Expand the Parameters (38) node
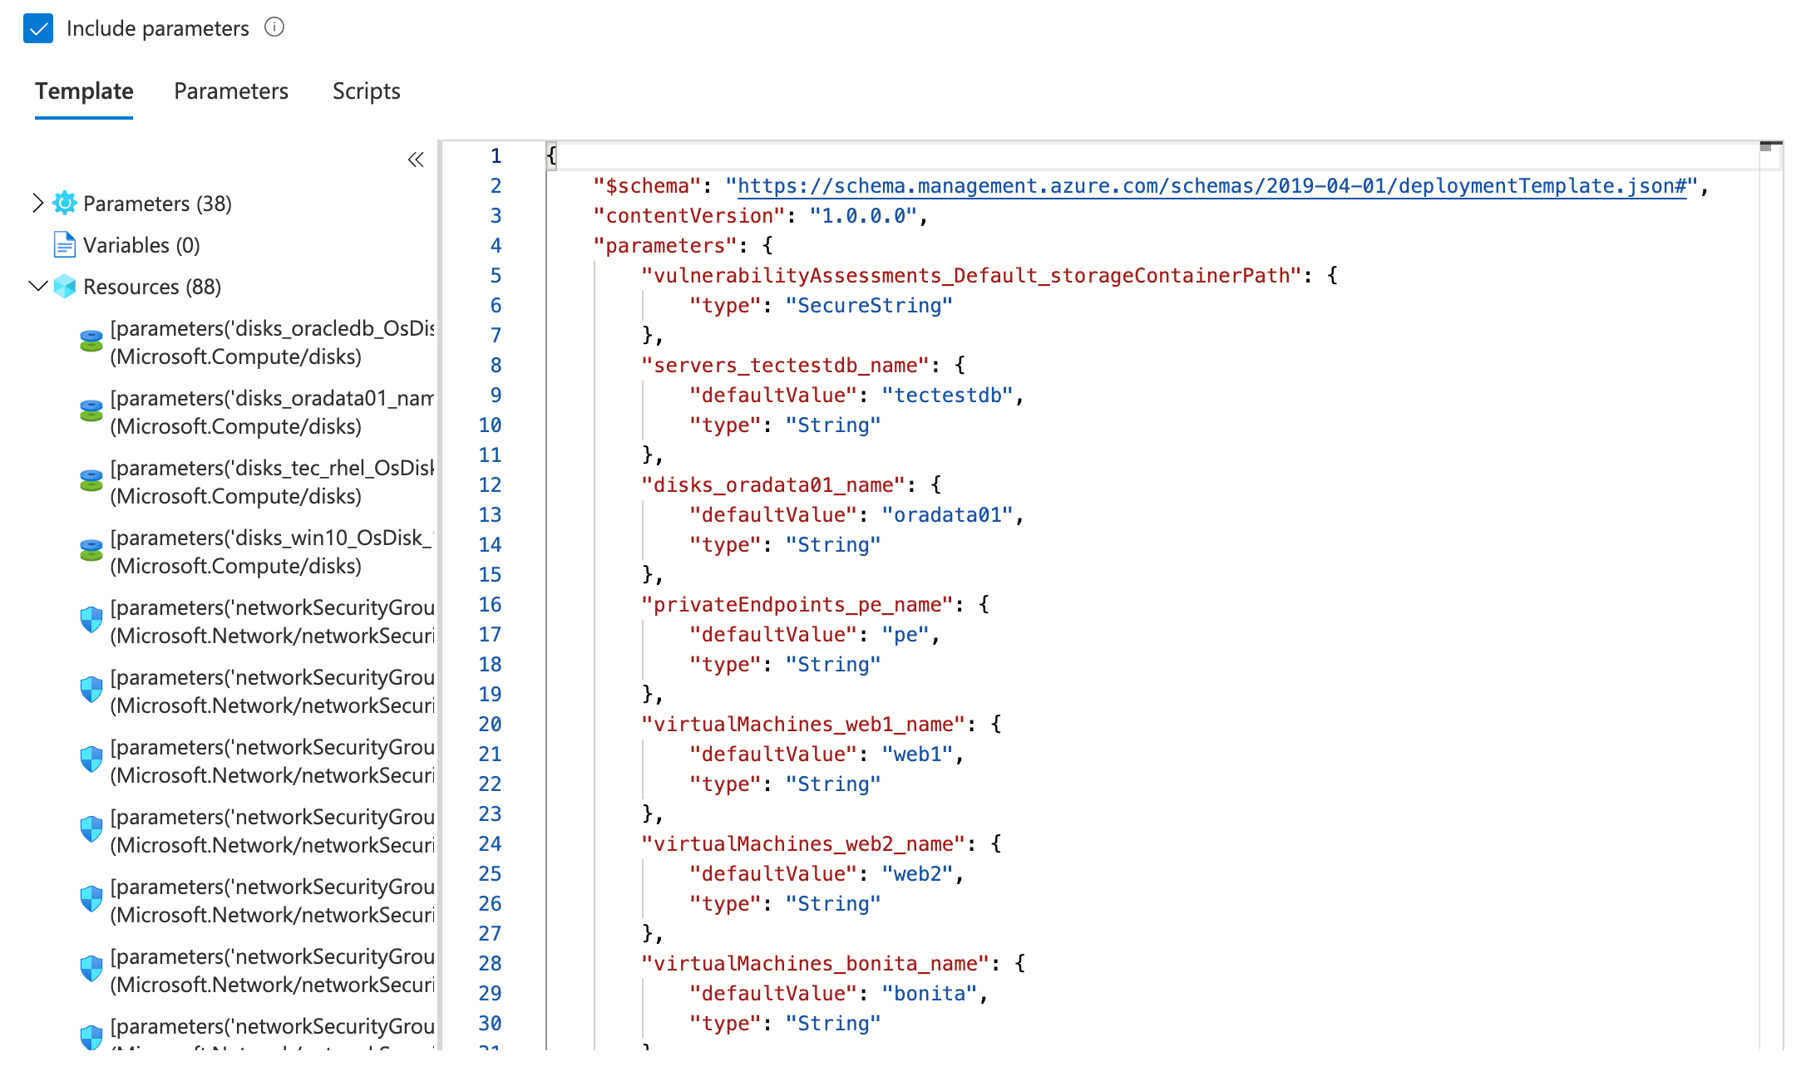This screenshot has height=1072, width=1796. pyautogui.click(x=38, y=203)
